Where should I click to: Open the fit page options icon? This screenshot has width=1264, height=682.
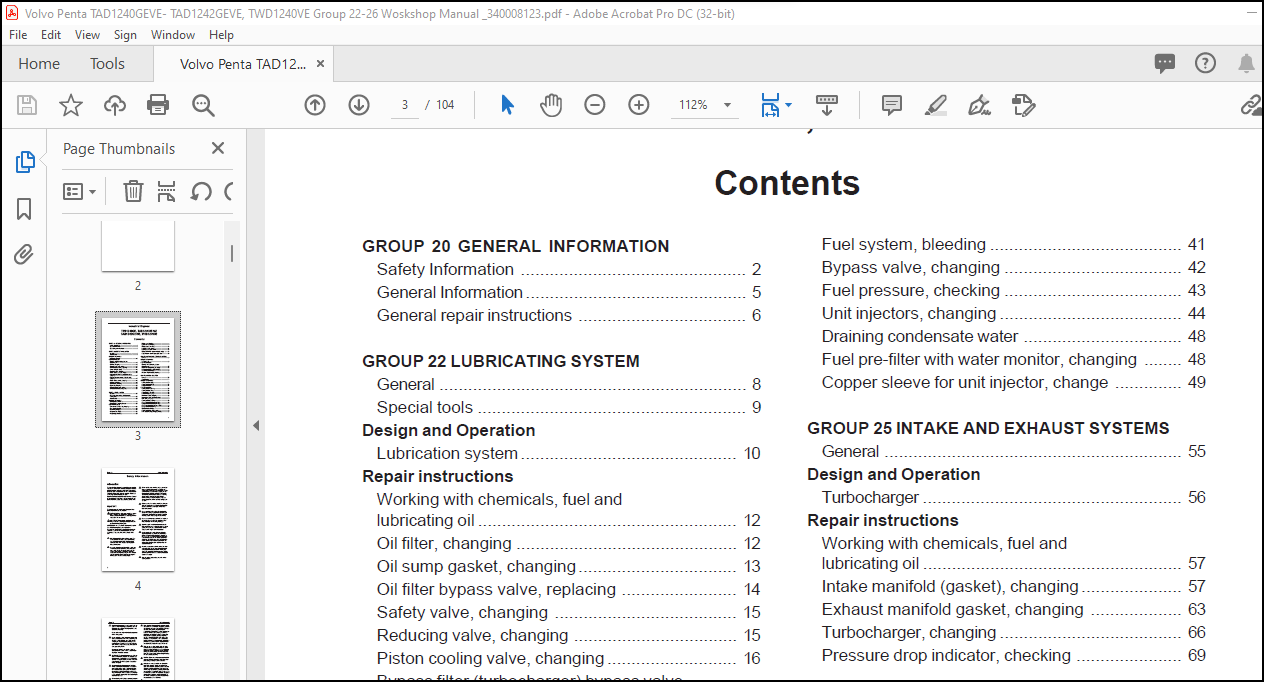(769, 105)
